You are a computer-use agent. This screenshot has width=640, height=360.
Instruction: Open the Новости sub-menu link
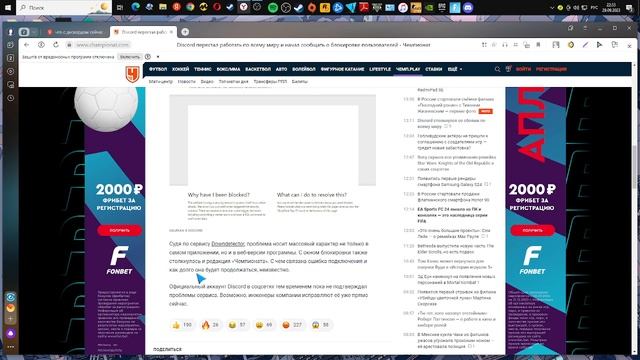(x=187, y=82)
